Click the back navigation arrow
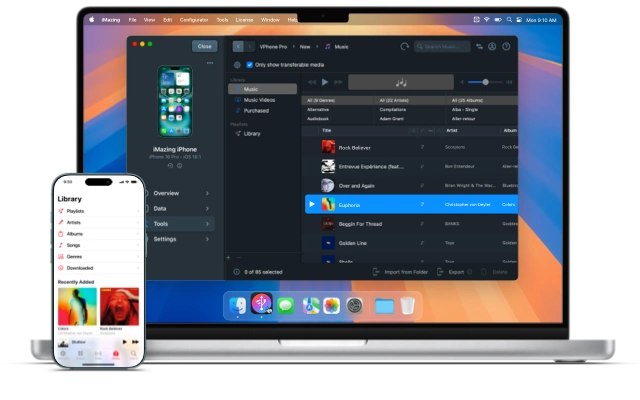This screenshot has width=640, height=400. coord(238,46)
